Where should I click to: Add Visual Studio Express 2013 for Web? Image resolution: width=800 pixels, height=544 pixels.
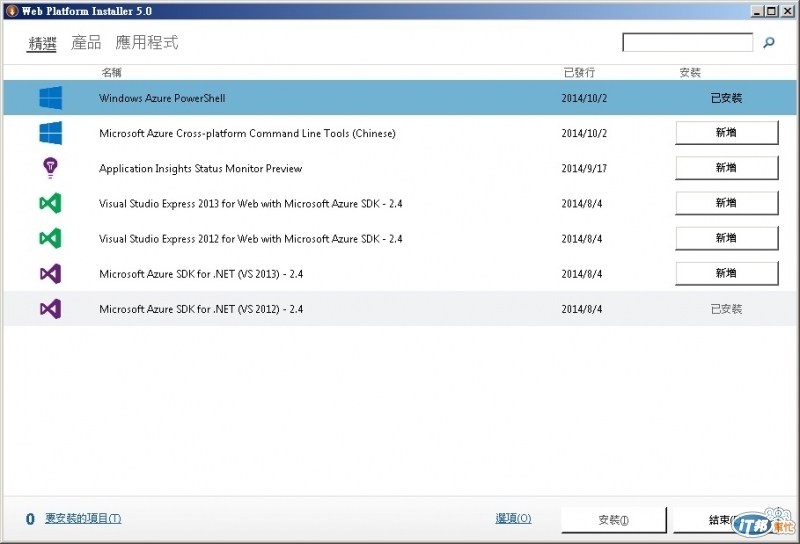coord(727,203)
